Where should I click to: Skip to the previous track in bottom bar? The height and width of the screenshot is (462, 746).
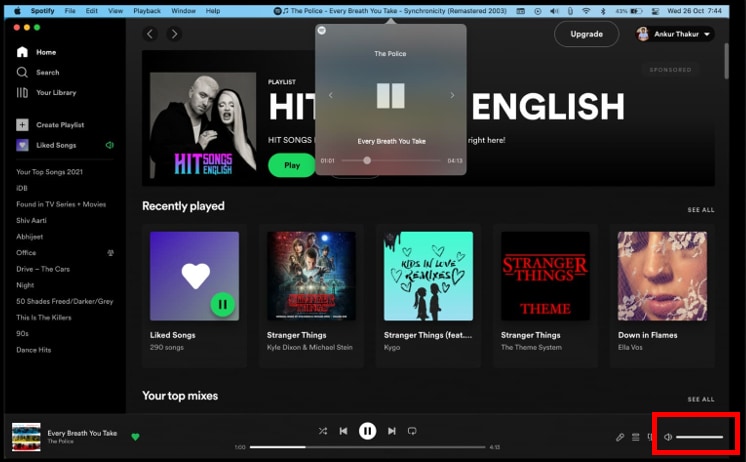point(344,431)
